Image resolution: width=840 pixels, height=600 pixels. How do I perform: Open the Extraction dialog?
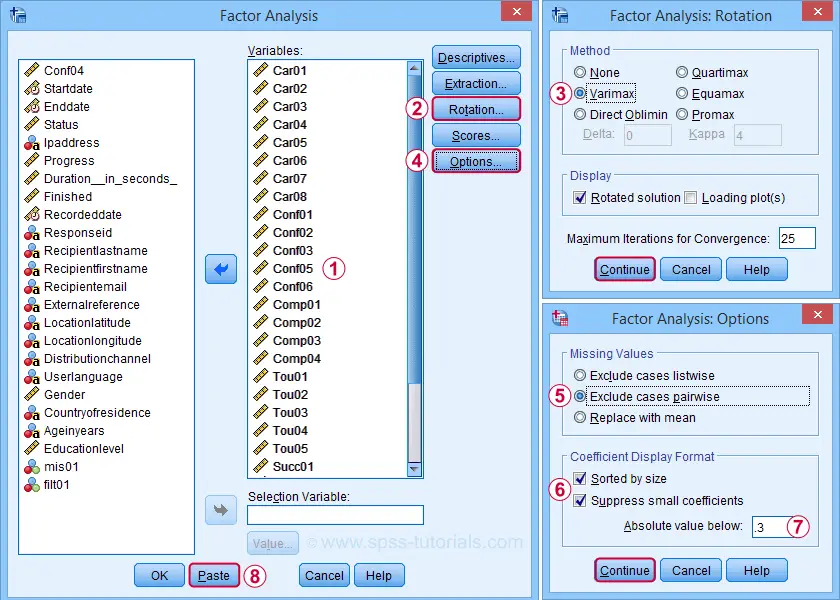[476, 84]
